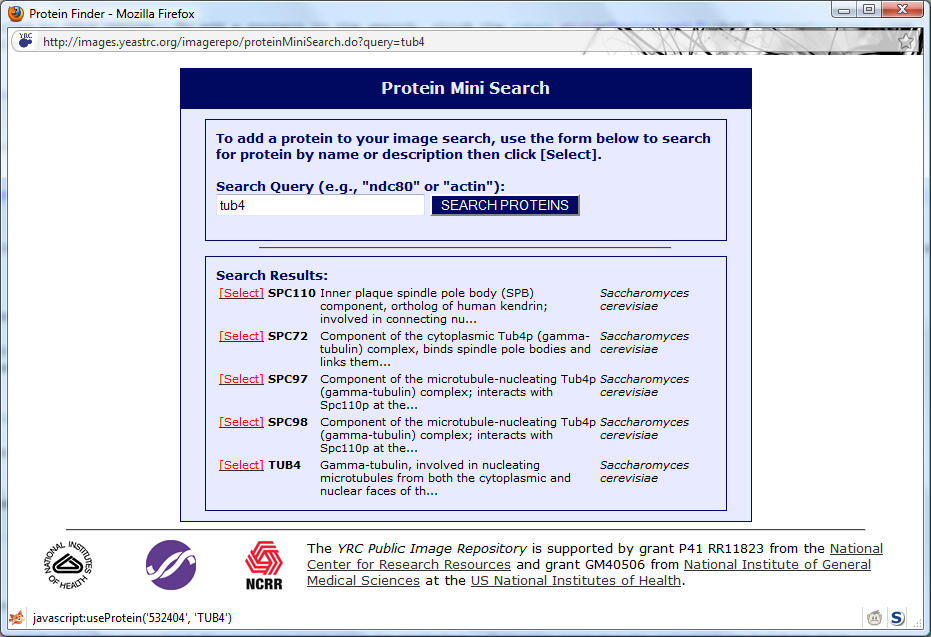The image size is (931, 637).
Task: Click the YRC site icon beside URL
Action: [x=25, y=41]
